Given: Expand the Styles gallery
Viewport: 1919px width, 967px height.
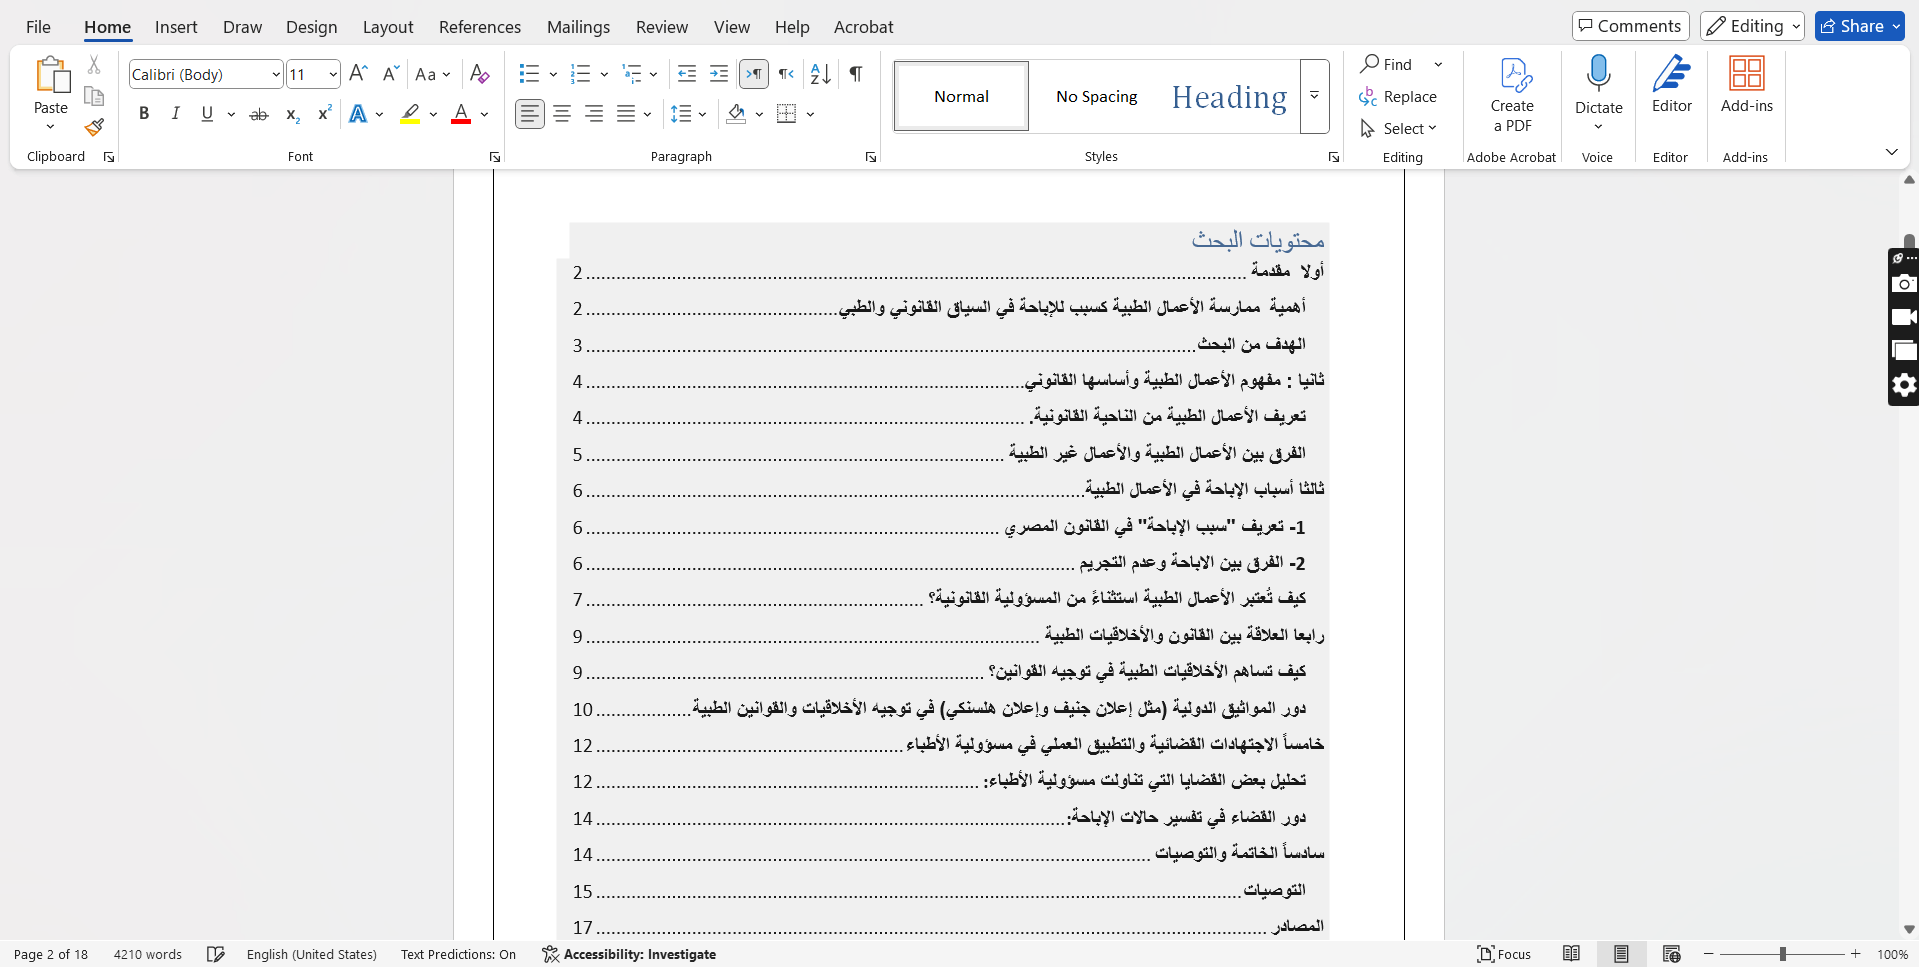Looking at the screenshot, I should 1314,96.
